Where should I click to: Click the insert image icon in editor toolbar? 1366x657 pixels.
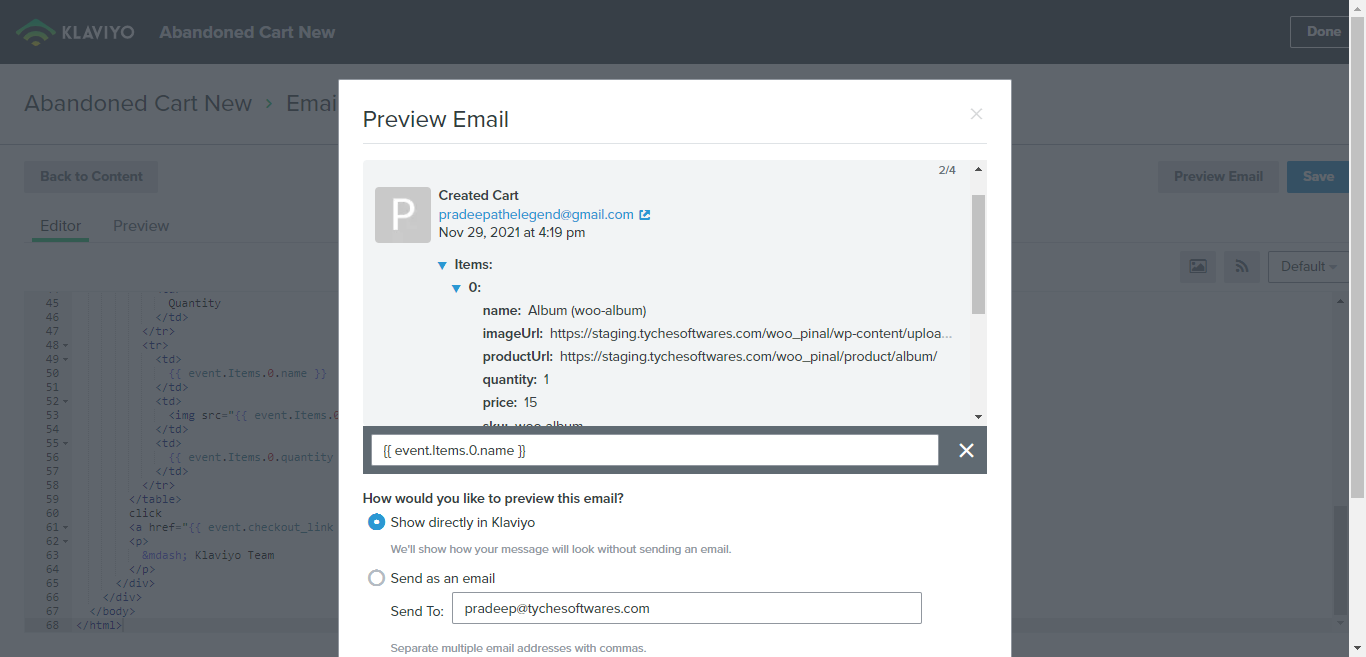click(x=1198, y=266)
